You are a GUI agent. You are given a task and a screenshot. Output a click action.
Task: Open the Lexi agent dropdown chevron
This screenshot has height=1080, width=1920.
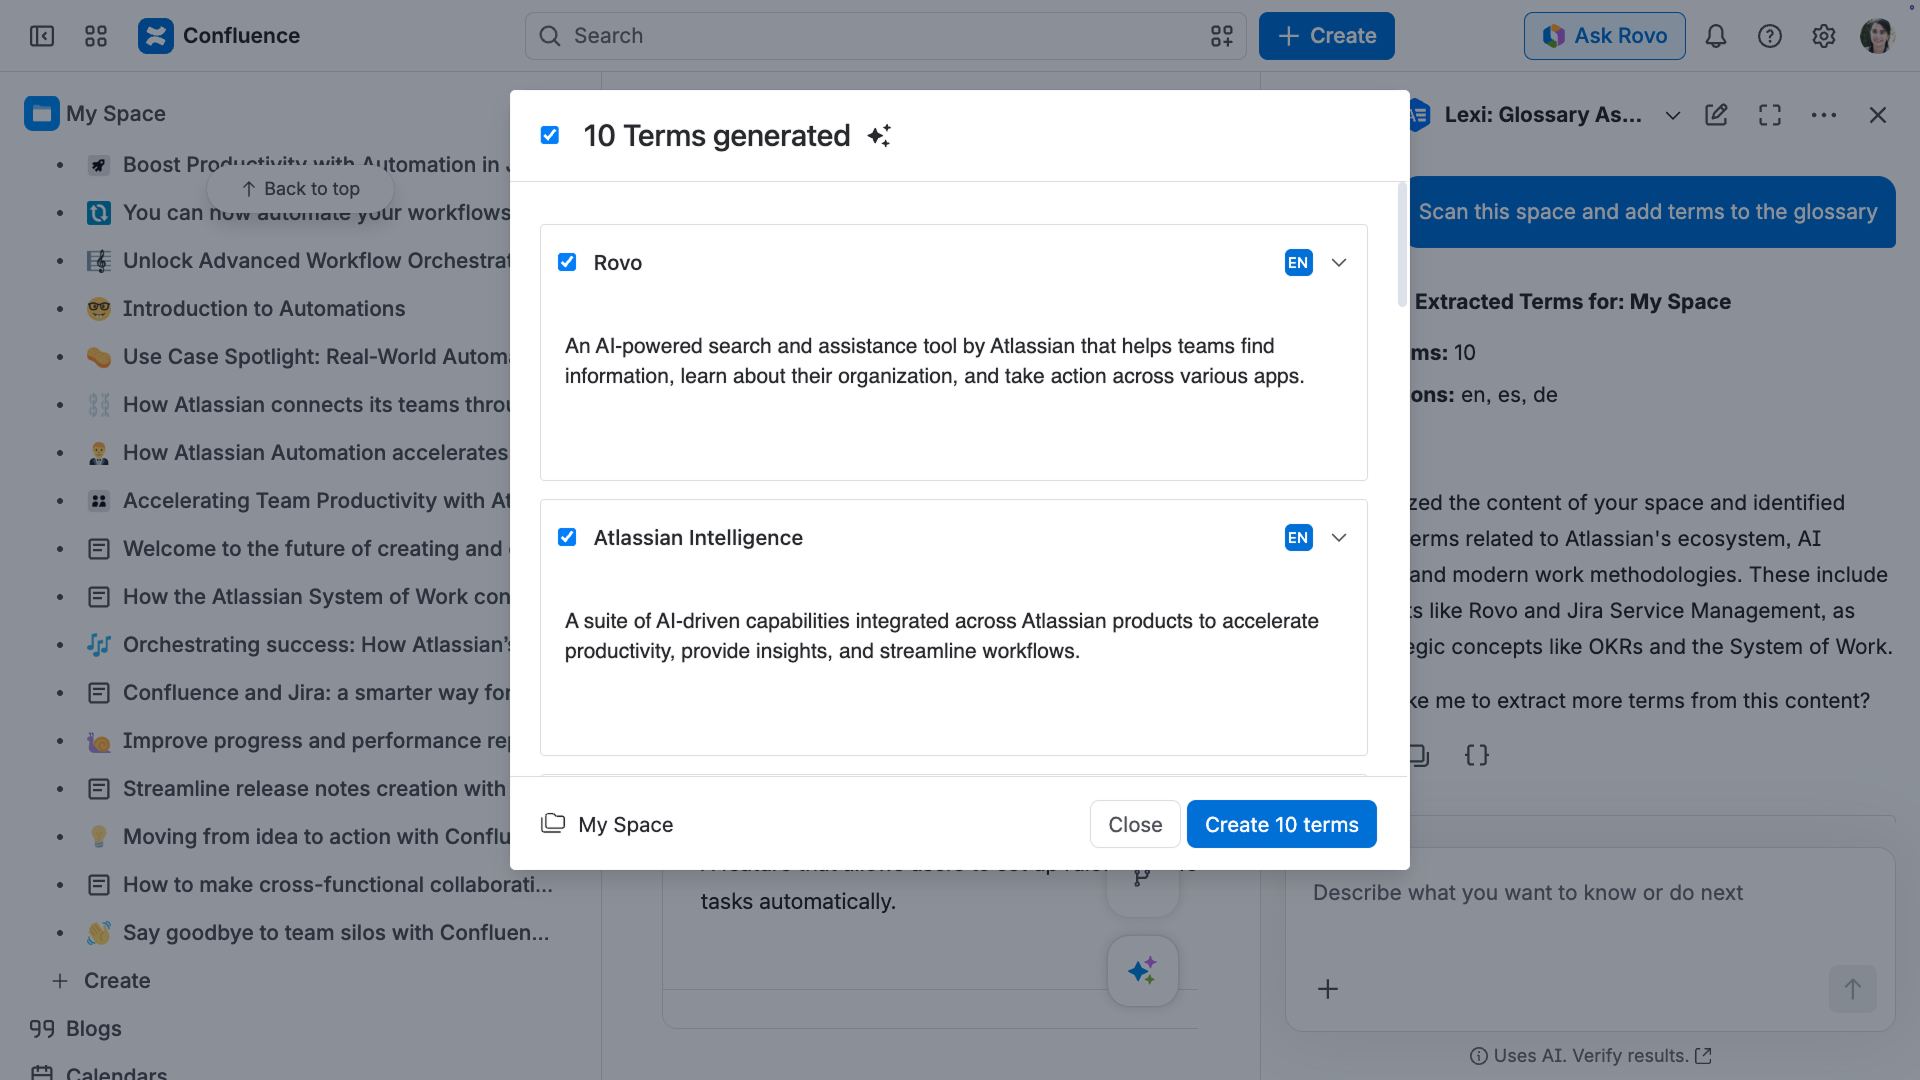point(1672,115)
